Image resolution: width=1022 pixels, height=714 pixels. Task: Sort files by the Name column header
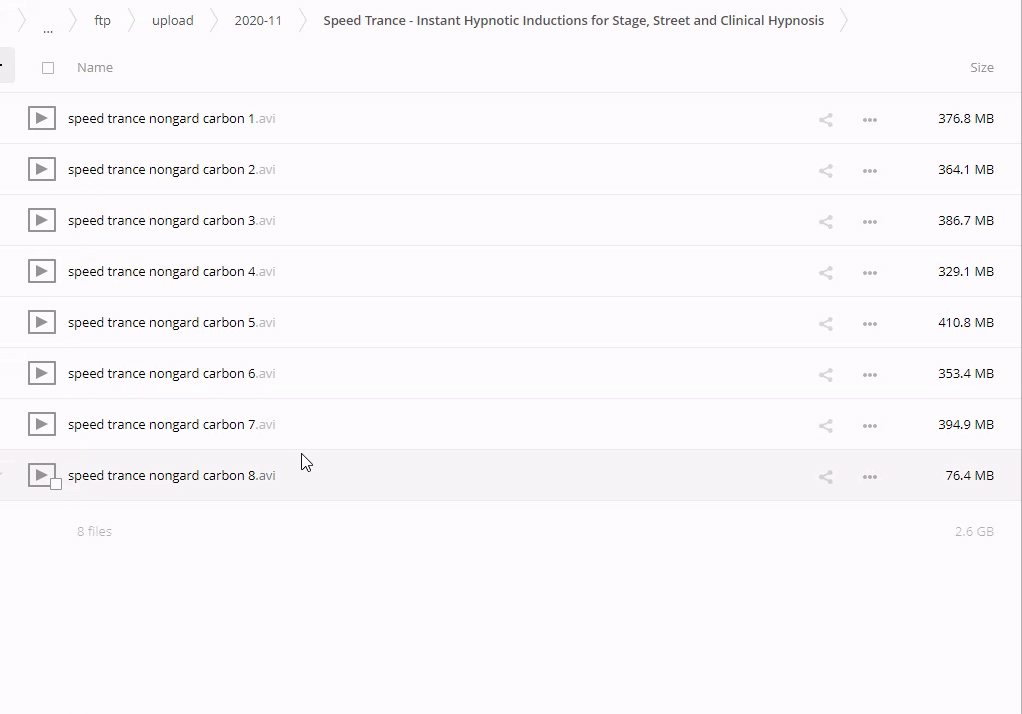pyautogui.click(x=95, y=68)
